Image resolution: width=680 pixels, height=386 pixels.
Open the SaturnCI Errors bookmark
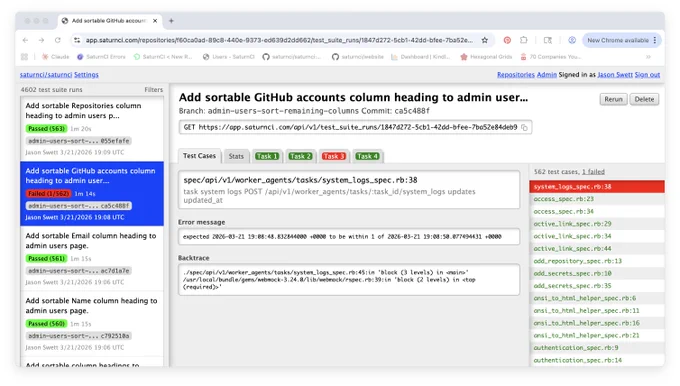(x=101, y=57)
